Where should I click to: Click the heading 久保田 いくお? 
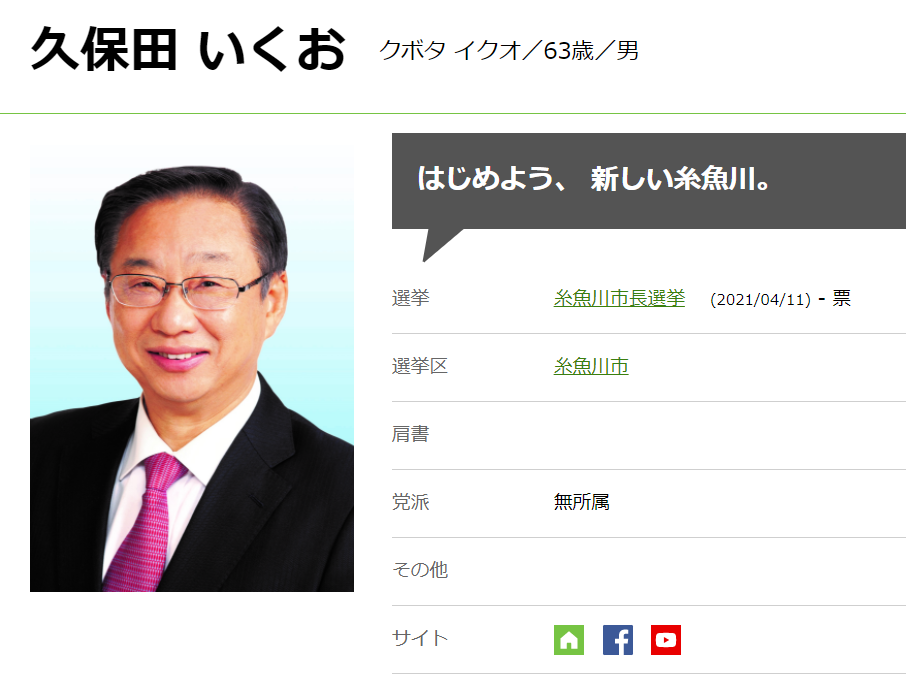188,50
